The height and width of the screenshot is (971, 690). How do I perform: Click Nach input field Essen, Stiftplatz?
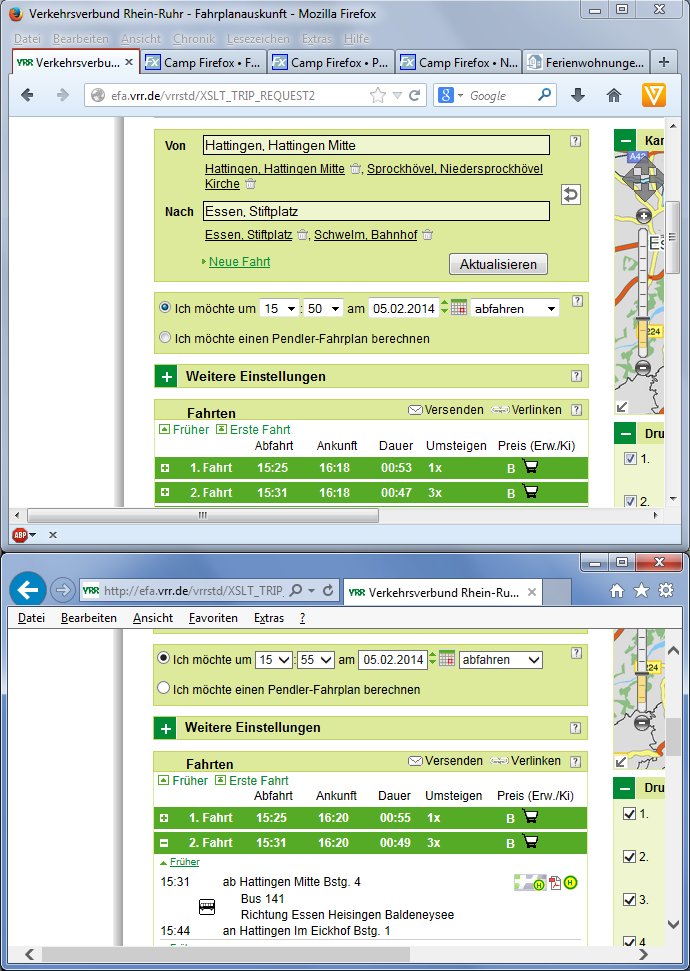(x=377, y=211)
